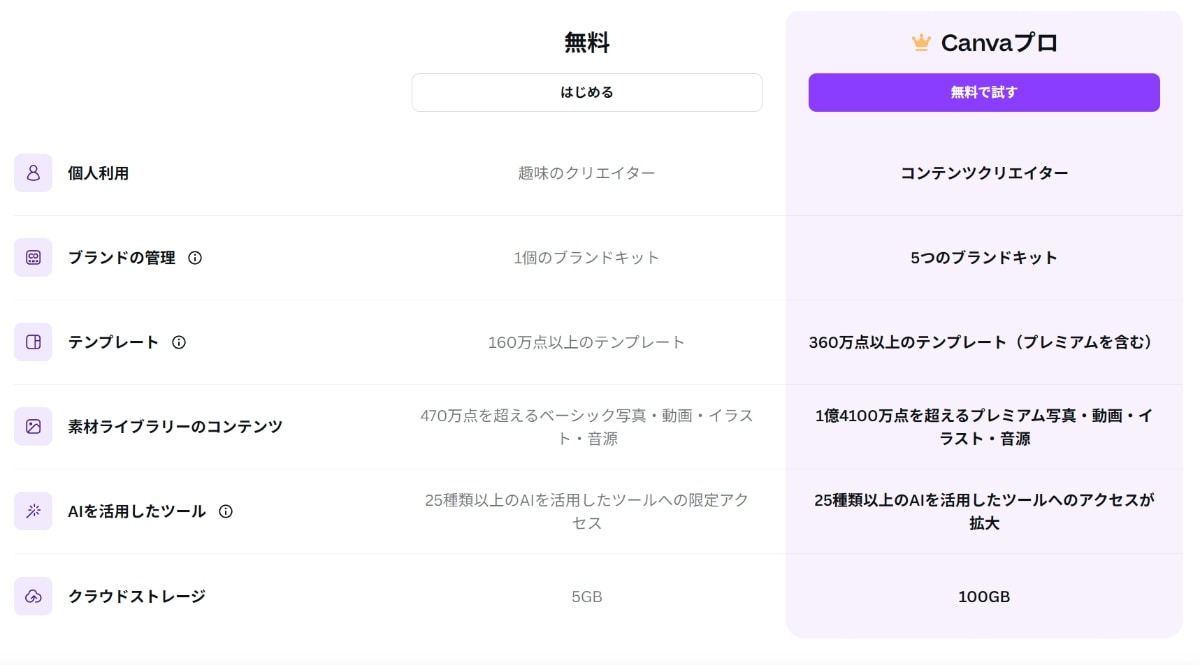Viewport: 1200px width, 665px height.
Task: Click the 1億4100万点を超えるプレミアム写真 cell
Action: click(984, 427)
